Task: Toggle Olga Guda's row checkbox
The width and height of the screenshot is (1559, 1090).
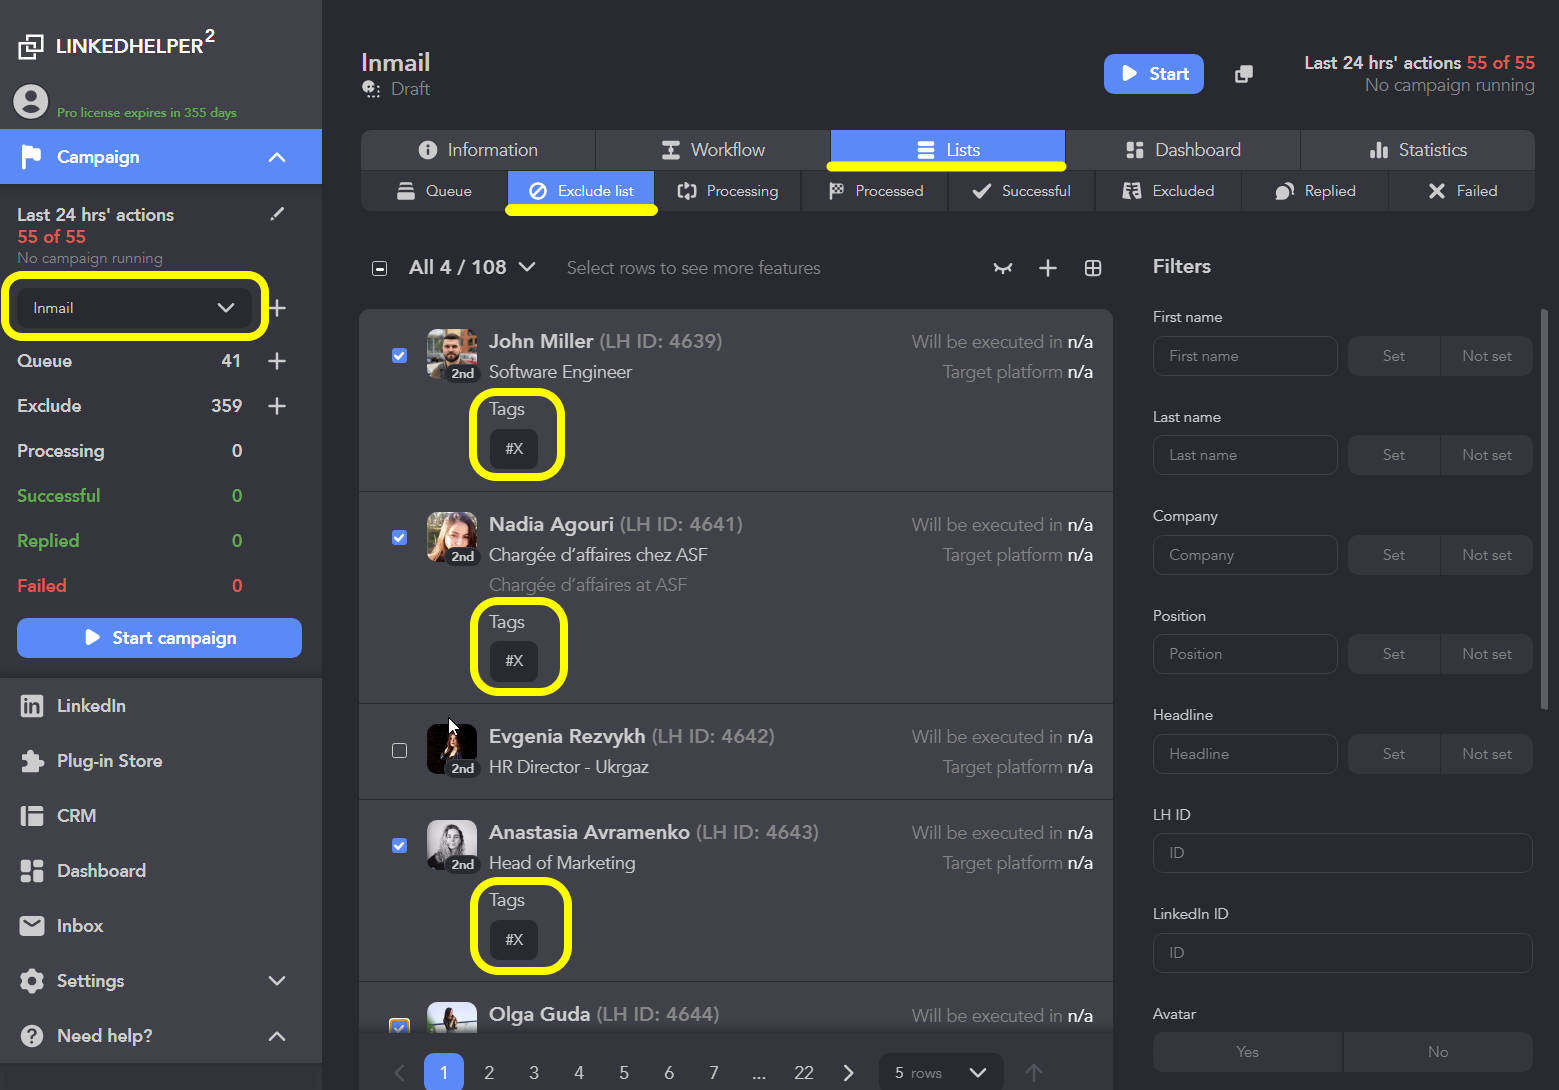Action: (399, 1025)
